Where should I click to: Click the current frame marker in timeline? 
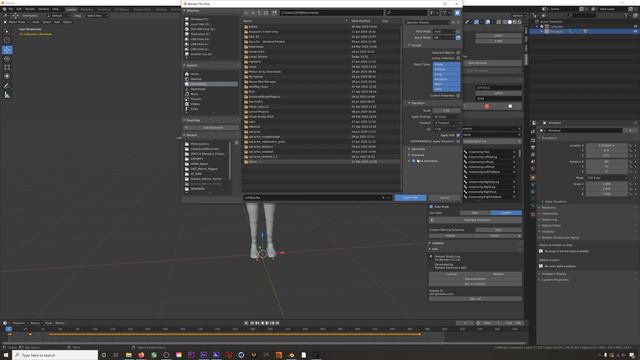click(x=8, y=329)
